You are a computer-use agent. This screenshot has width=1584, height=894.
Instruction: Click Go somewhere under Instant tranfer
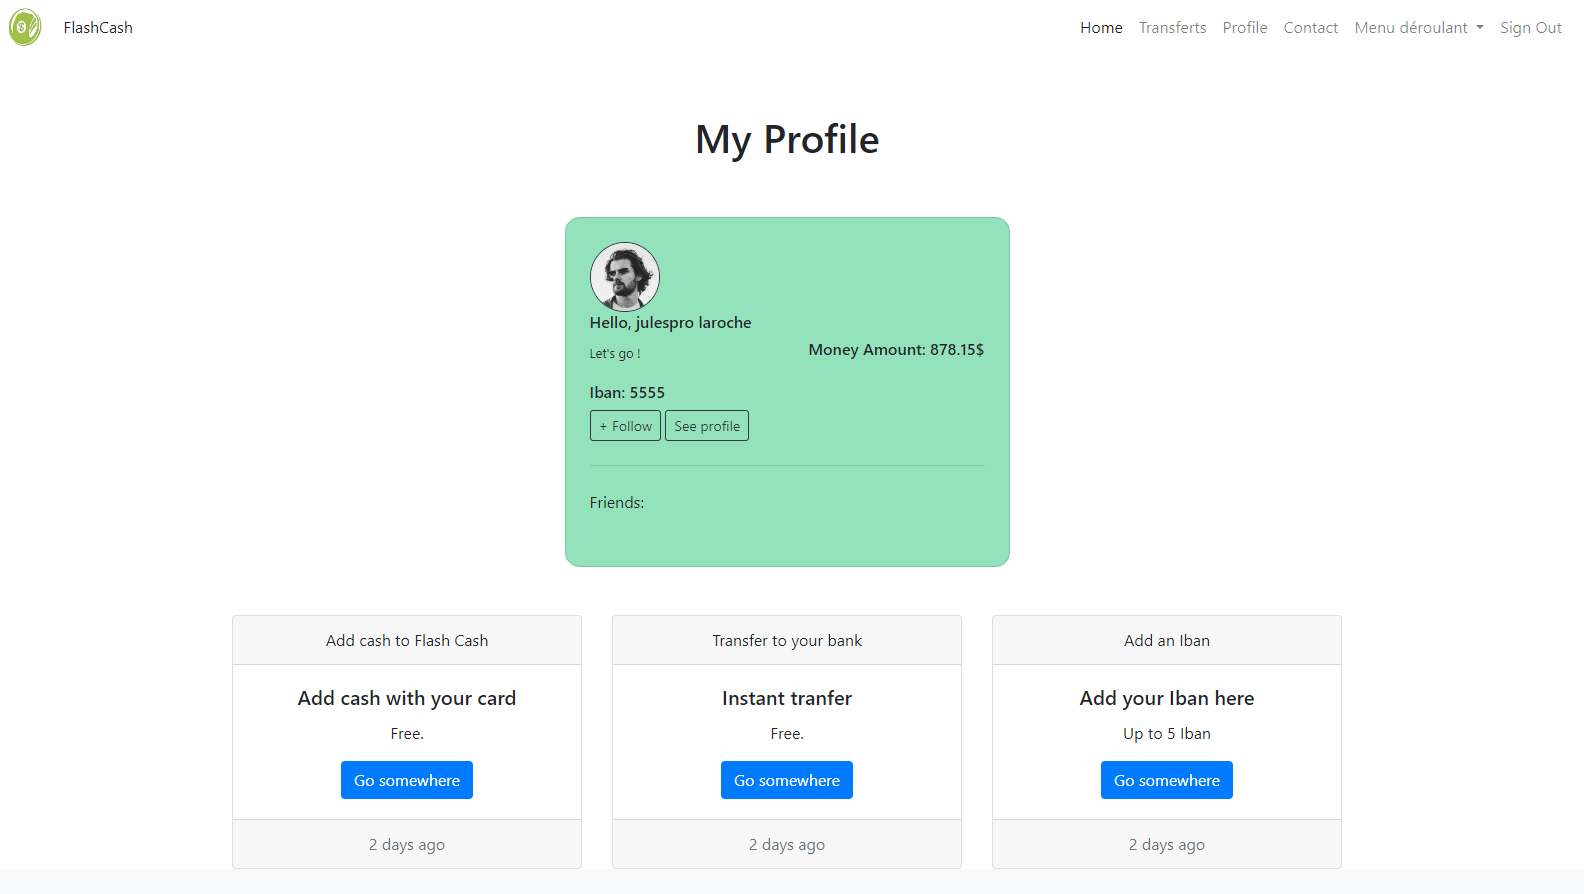(x=787, y=780)
